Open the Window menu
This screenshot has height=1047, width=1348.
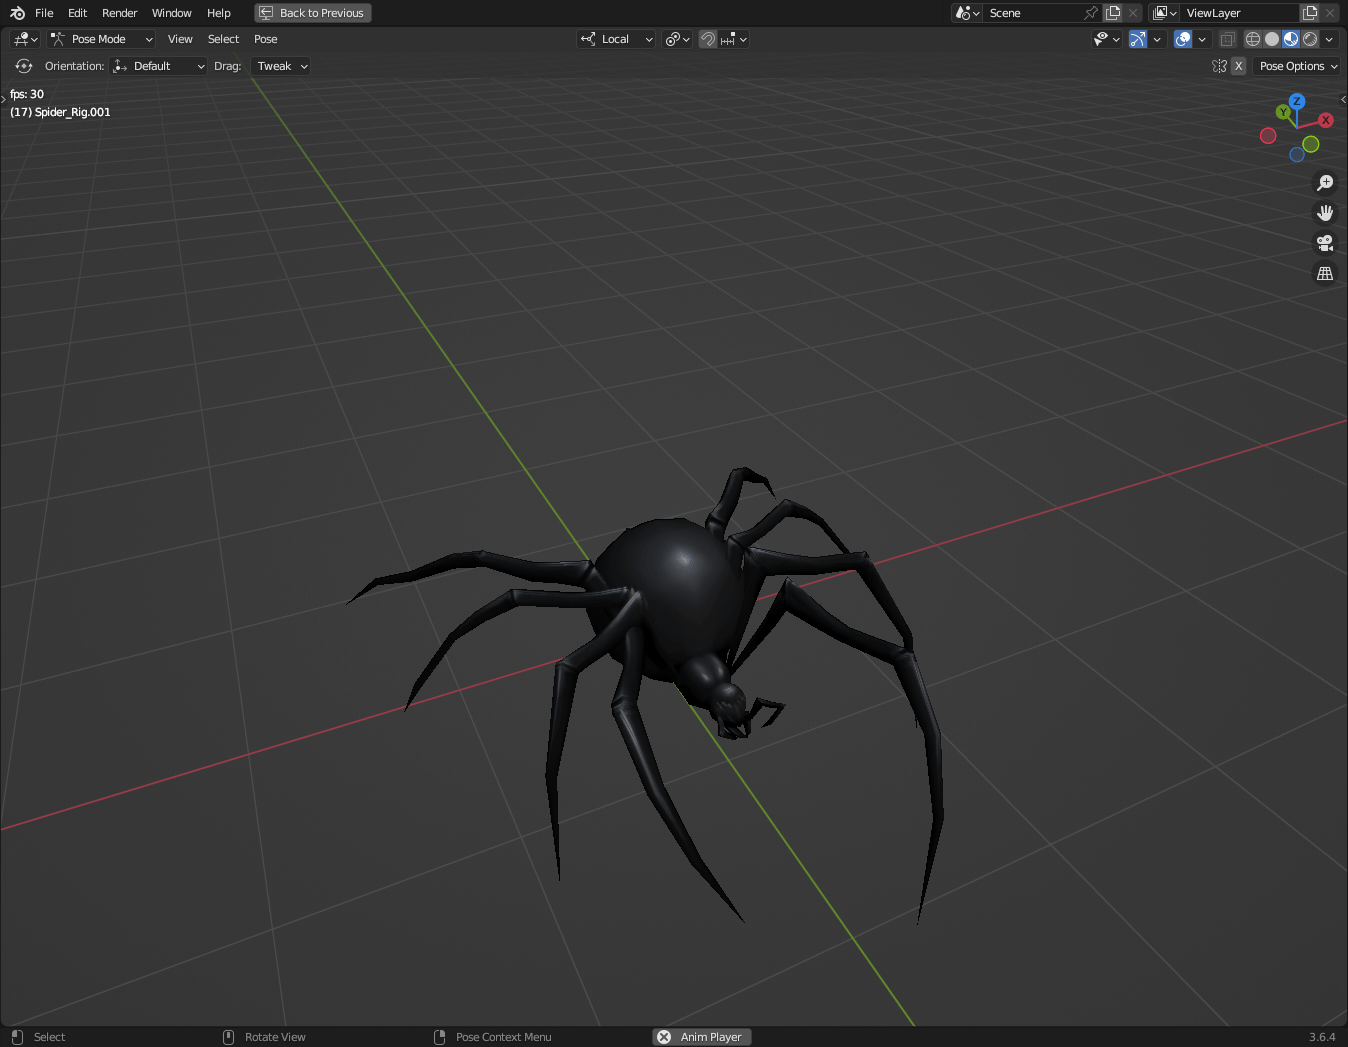pyautogui.click(x=171, y=13)
